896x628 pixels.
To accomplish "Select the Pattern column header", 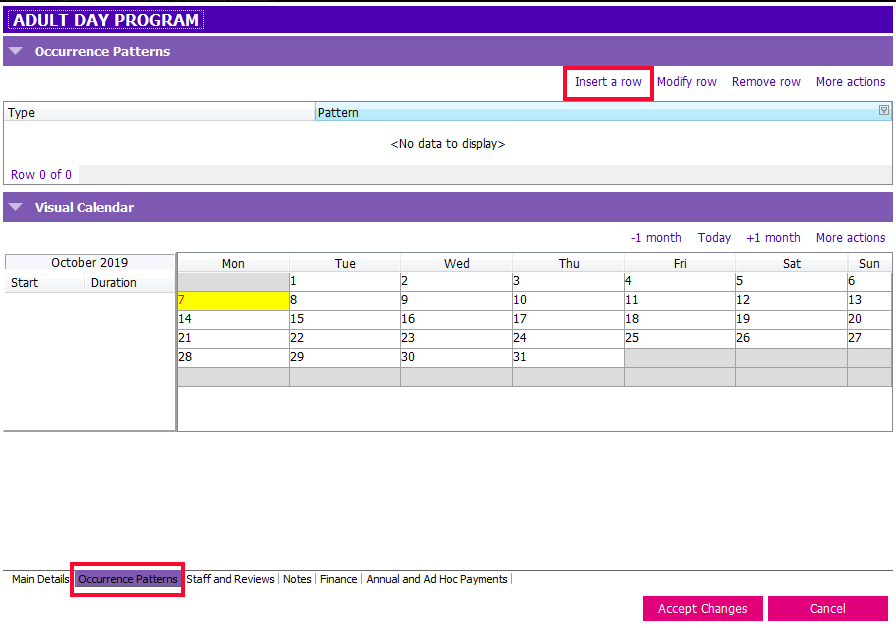I will [603, 113].
